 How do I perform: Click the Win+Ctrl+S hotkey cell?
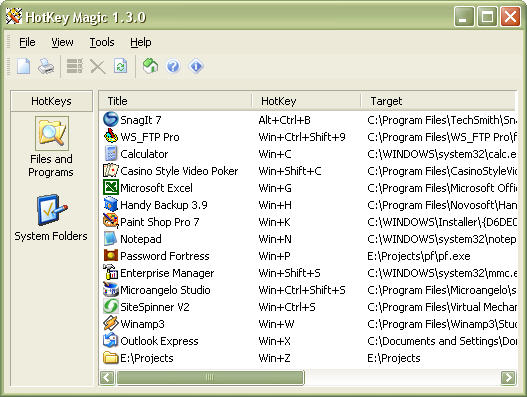(x=287, y=307)
